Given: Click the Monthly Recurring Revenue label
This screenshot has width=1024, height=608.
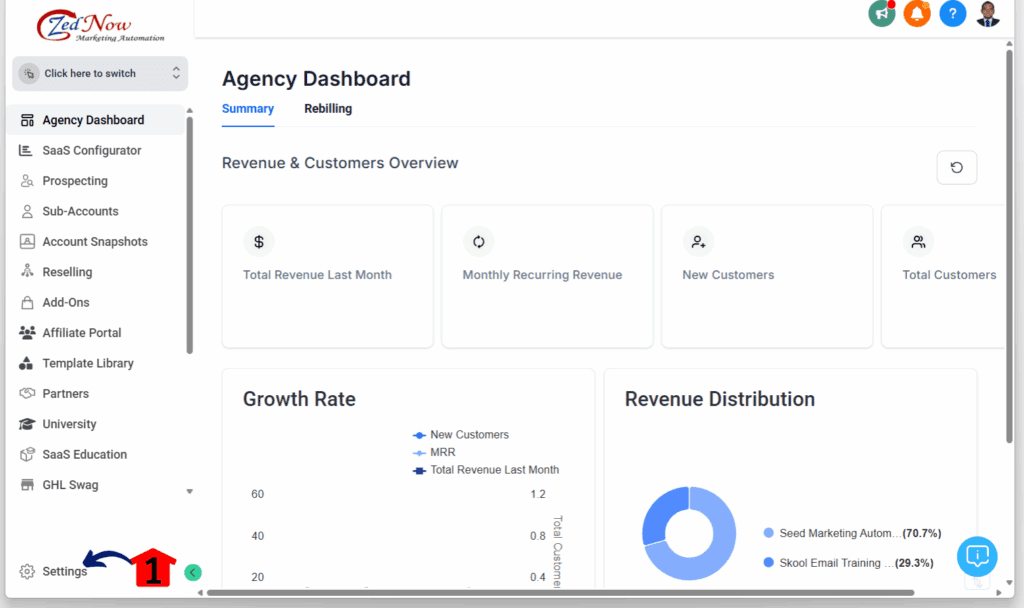Looking at the screenshot, I should pos(542,275).
